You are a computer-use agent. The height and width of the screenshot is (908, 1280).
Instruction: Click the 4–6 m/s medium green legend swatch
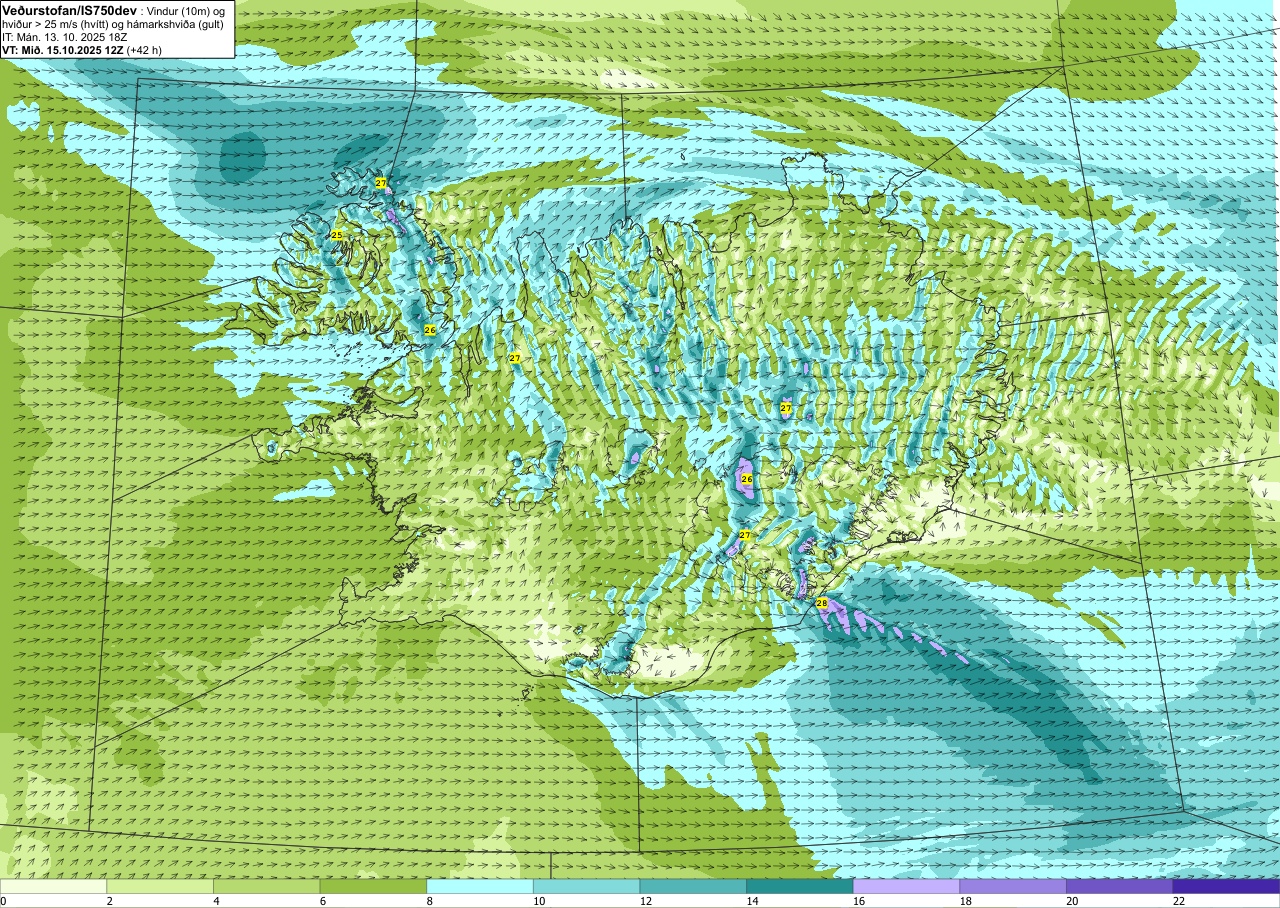point(267,886)
